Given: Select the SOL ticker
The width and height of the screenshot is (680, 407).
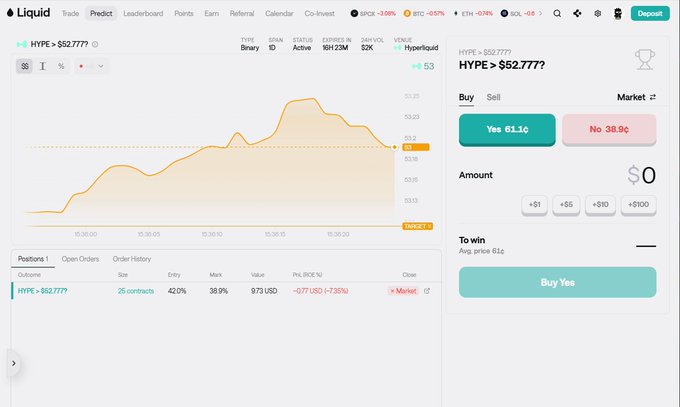Looking at the screenshot, I should (x=517, y=13).
